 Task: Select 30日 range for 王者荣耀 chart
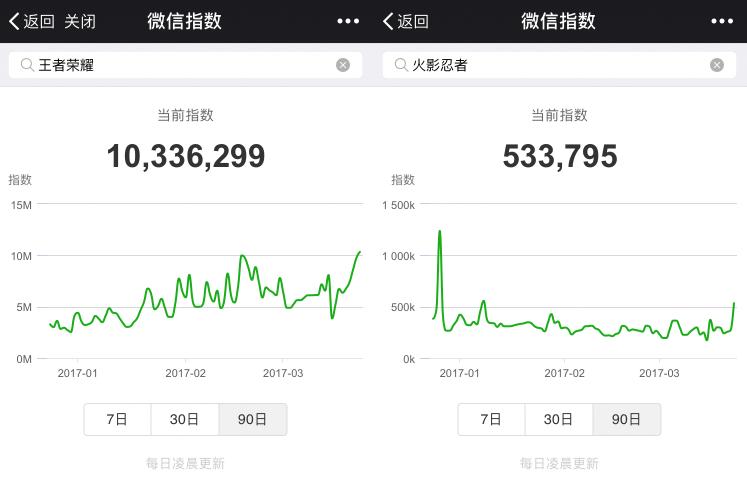[185, 419]
